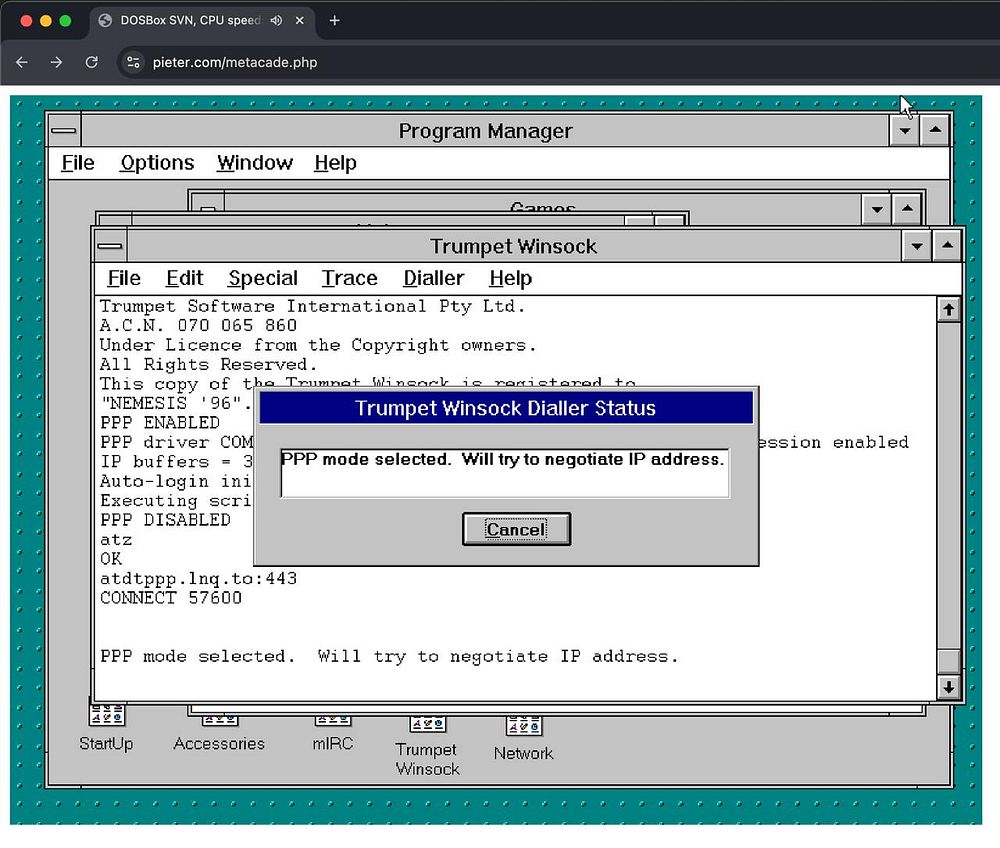Minimize the Trumpet Winsock window
The width and height of the screenshot is (1000, 848).
point(917,246)
